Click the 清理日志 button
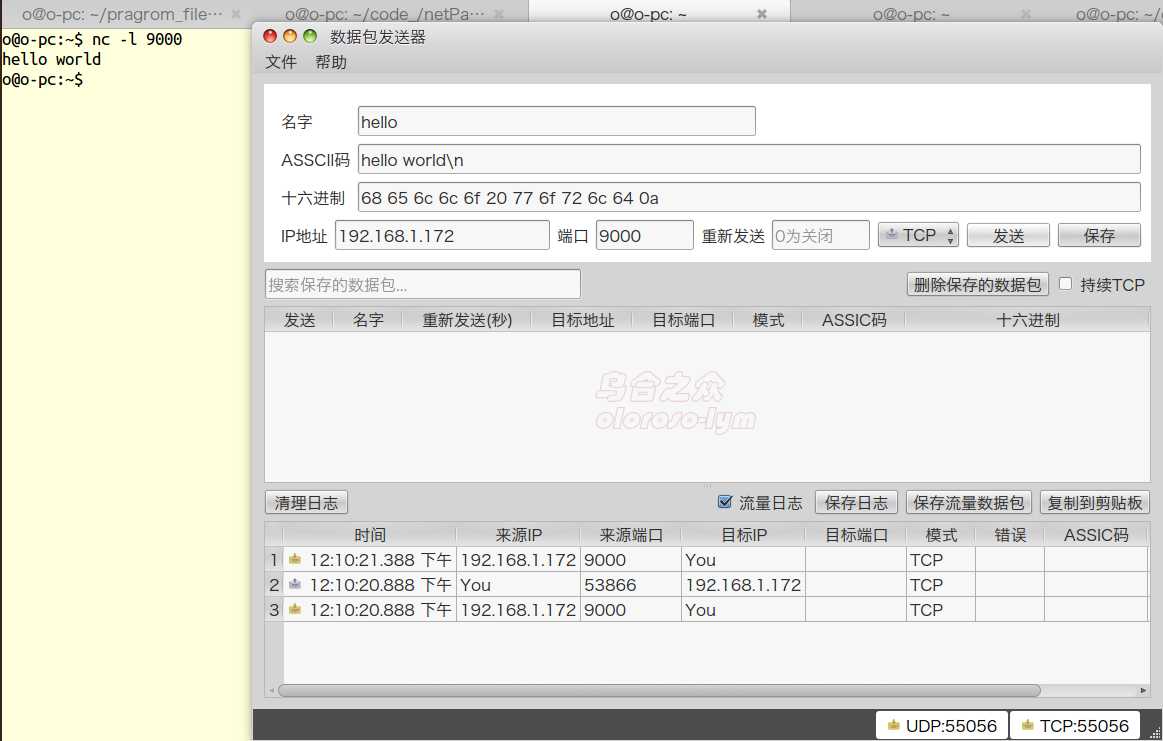 [x=306, y=503]
